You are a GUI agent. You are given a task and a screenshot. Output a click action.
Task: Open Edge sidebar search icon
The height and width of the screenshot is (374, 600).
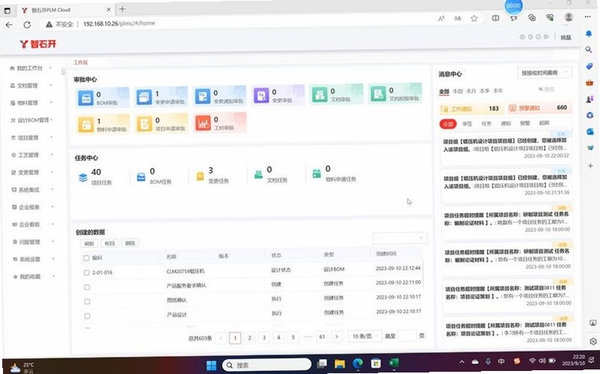[x=589, y=49]
